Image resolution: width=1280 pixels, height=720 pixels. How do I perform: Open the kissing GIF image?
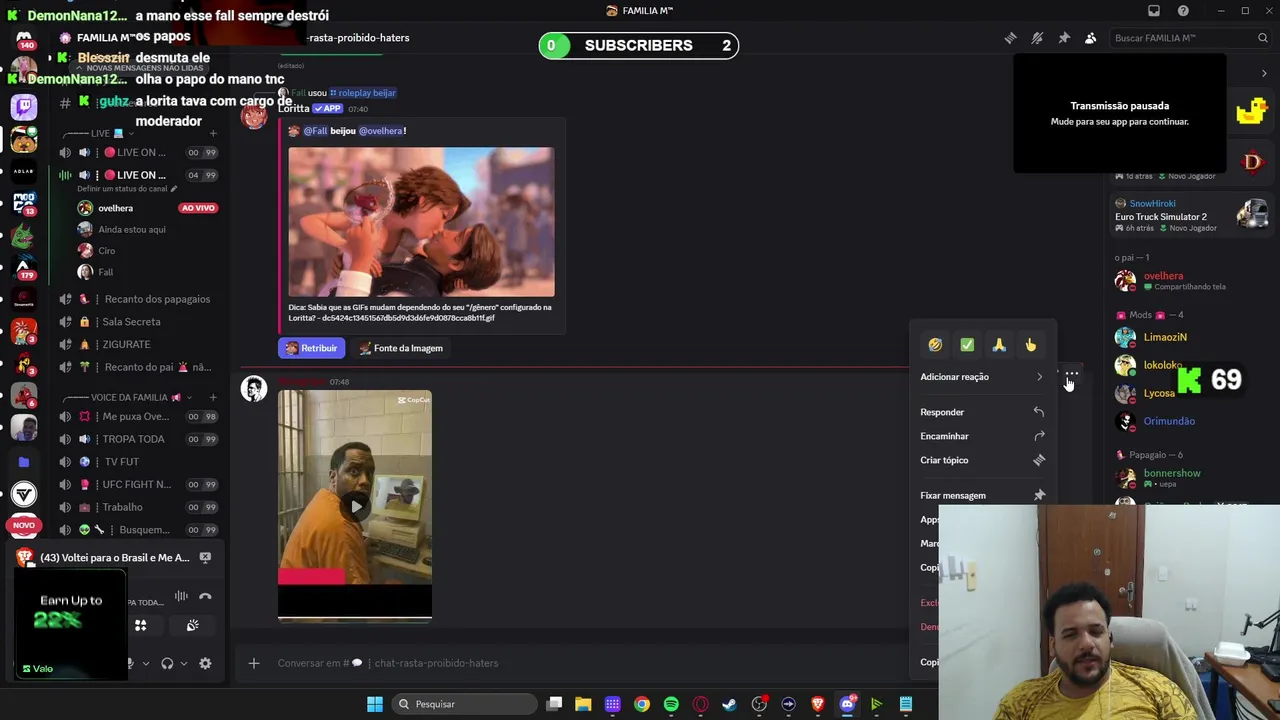click(421, 222)
